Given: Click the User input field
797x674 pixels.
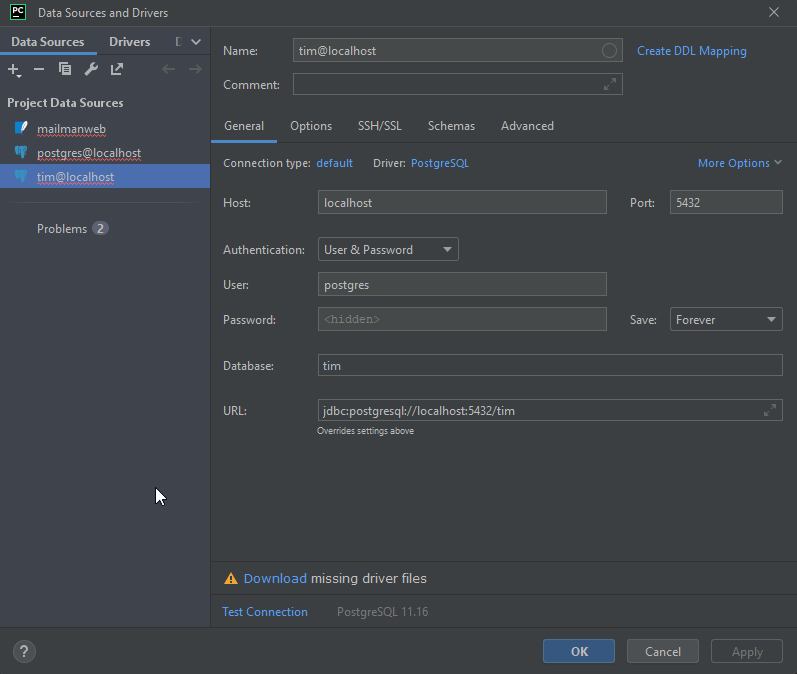Looking at the screenshot, I should (x=462, y=284).
